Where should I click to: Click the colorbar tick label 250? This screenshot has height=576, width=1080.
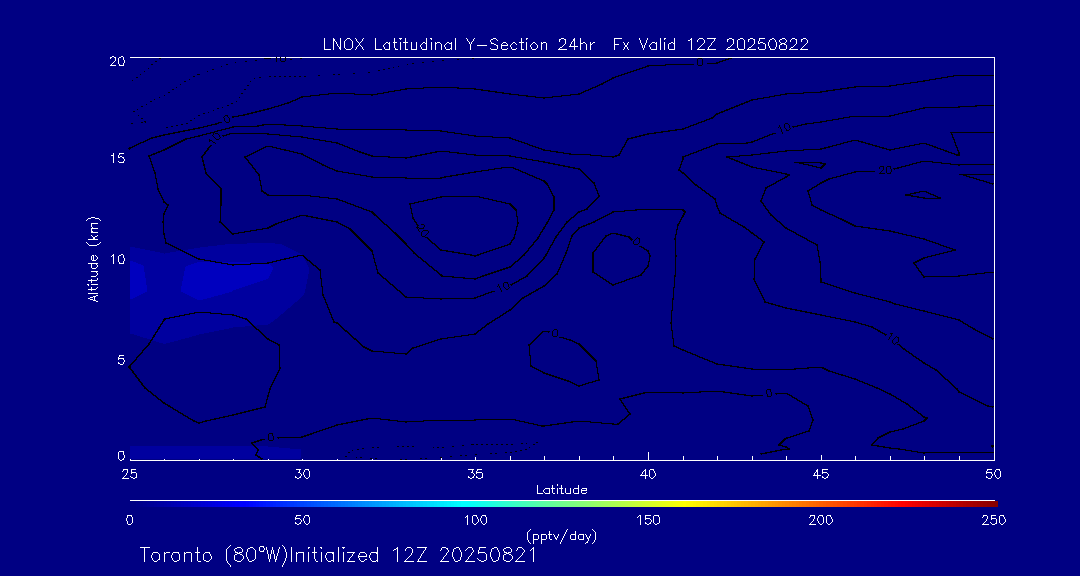click(x=993, y=520)
